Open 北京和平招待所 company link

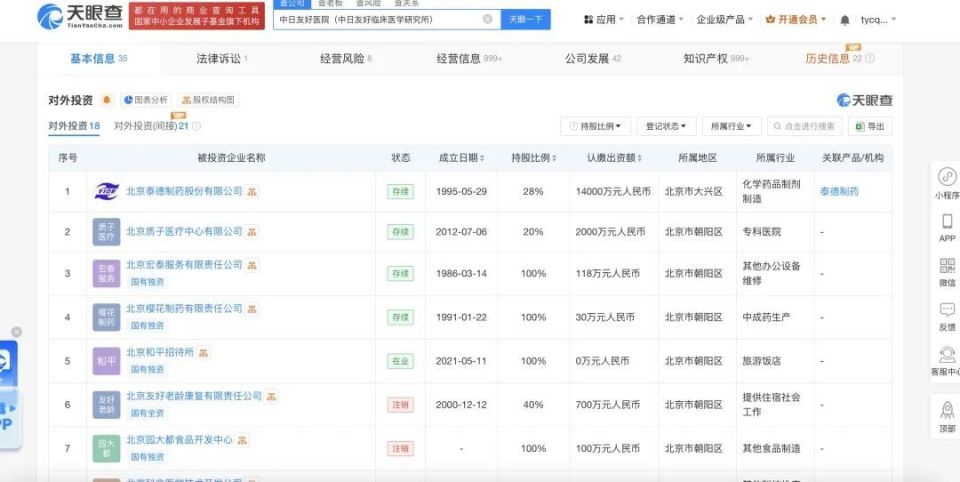point(160,353)
